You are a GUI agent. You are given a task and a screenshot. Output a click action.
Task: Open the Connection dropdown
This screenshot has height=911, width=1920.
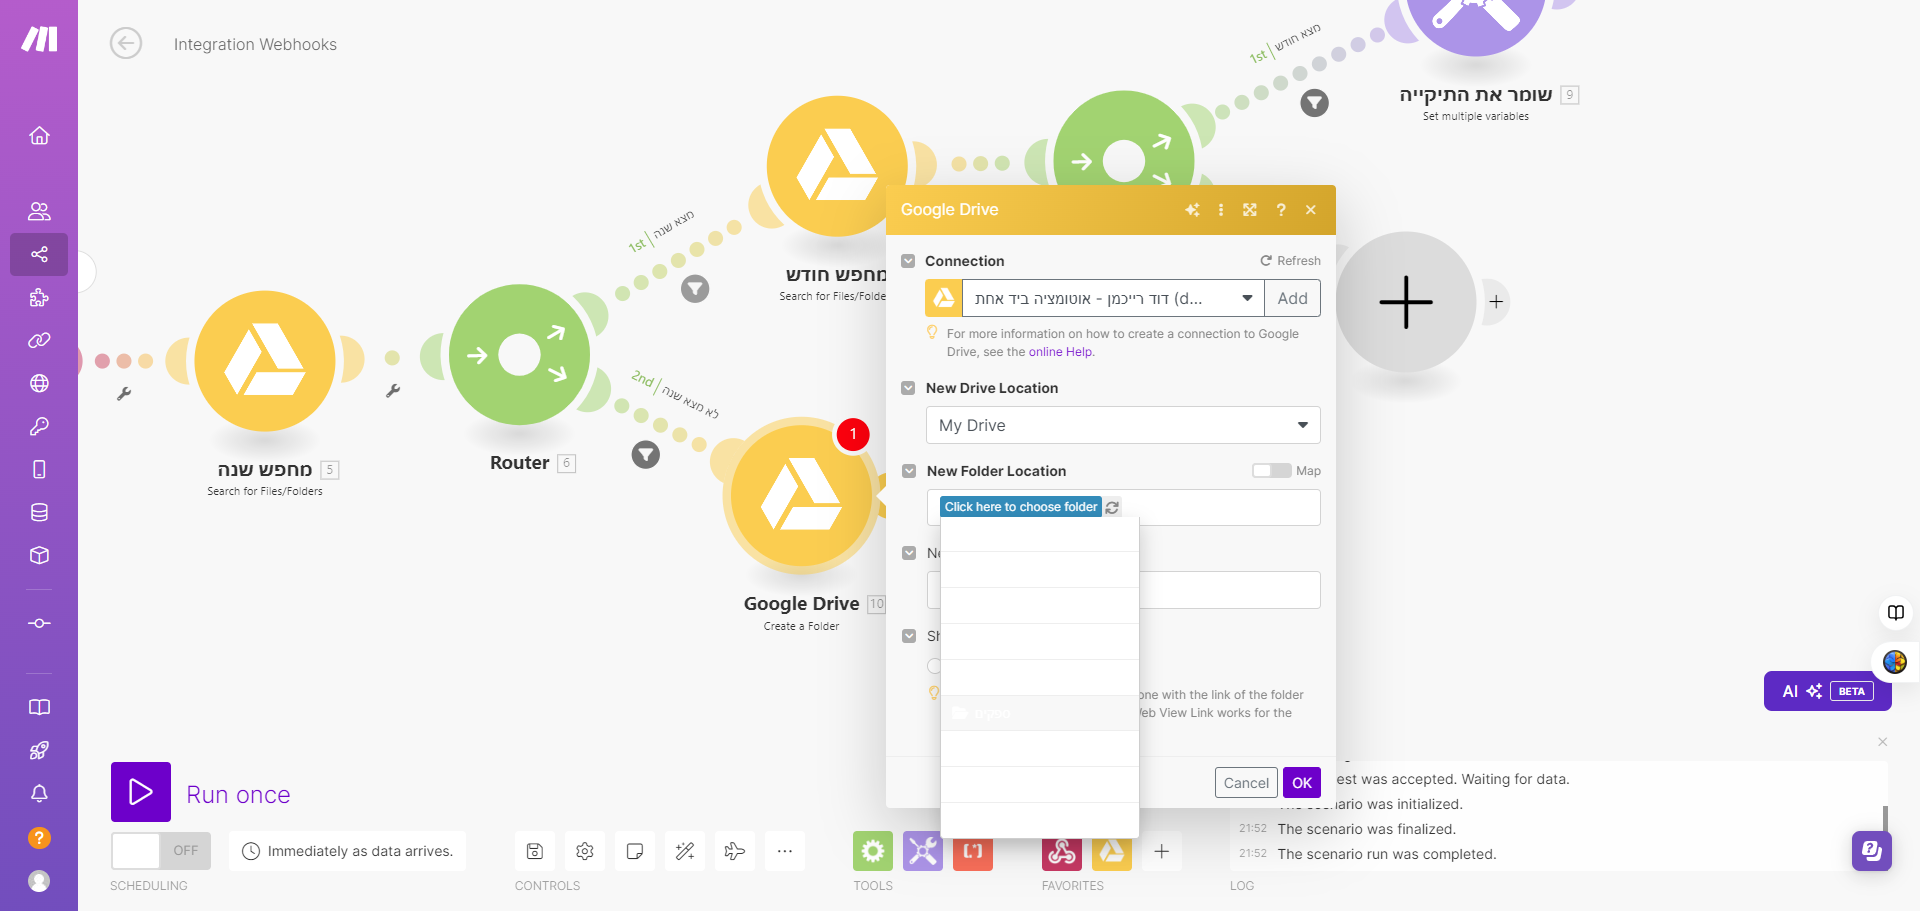tap(1113, 298)
